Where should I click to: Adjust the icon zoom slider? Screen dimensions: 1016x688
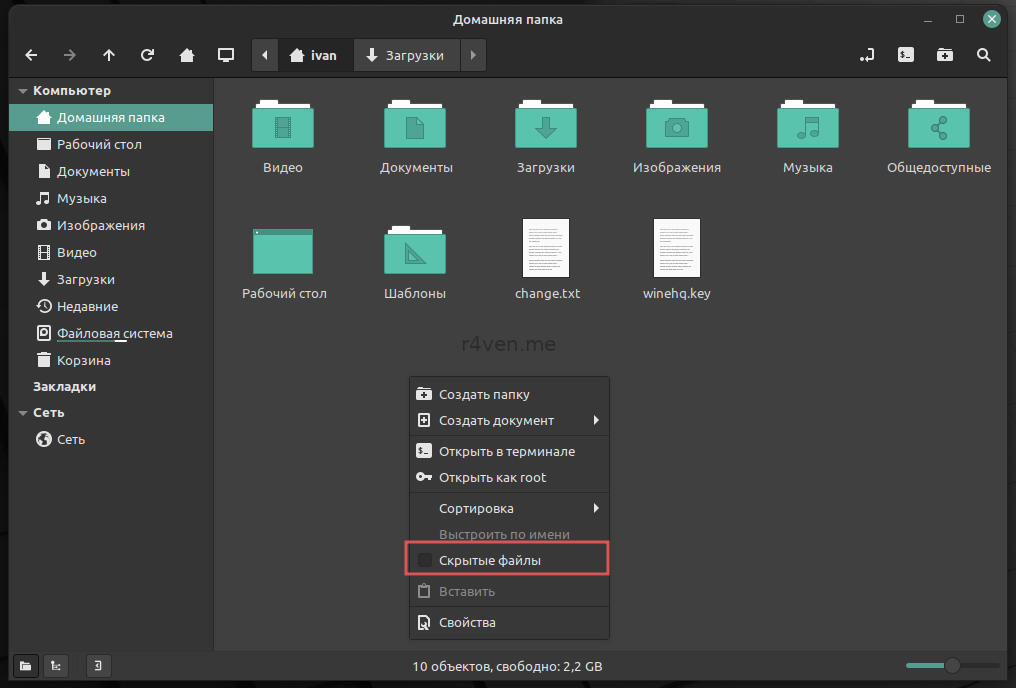[x=952, y=665]
